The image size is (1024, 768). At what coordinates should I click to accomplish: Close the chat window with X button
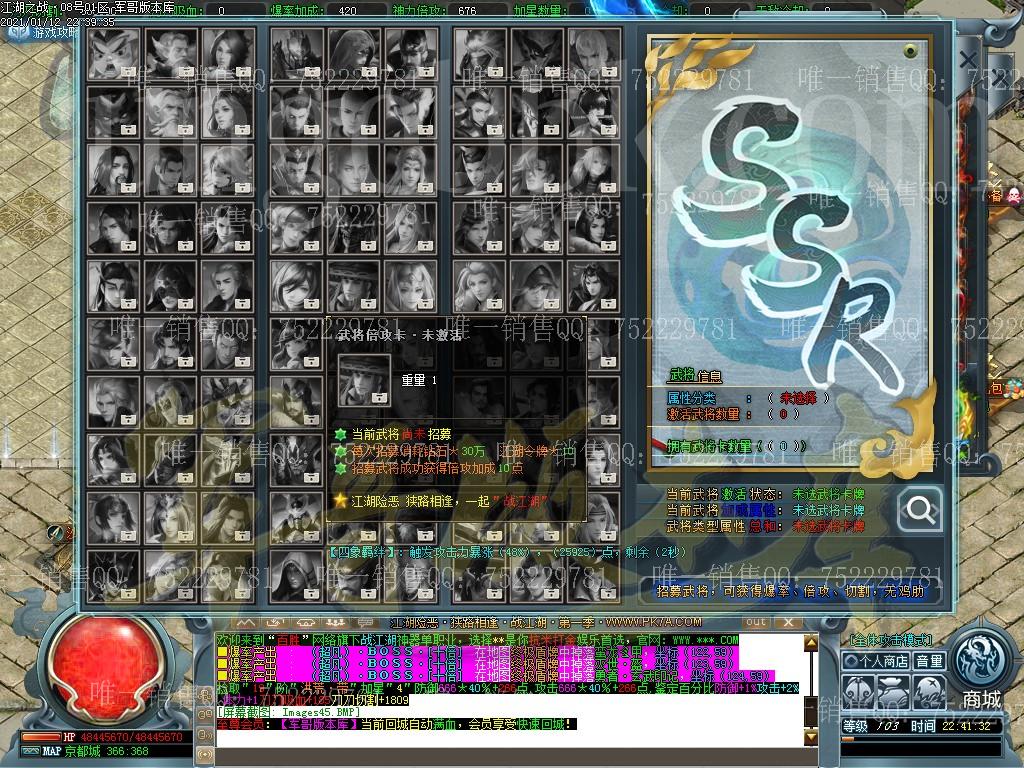click(x=786, y=622)
